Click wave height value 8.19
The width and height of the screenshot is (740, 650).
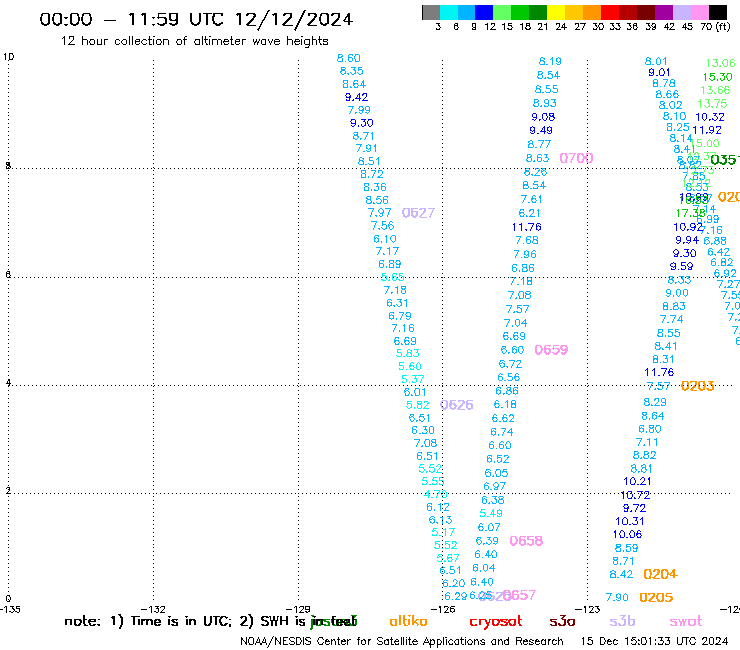pos(550,61)
